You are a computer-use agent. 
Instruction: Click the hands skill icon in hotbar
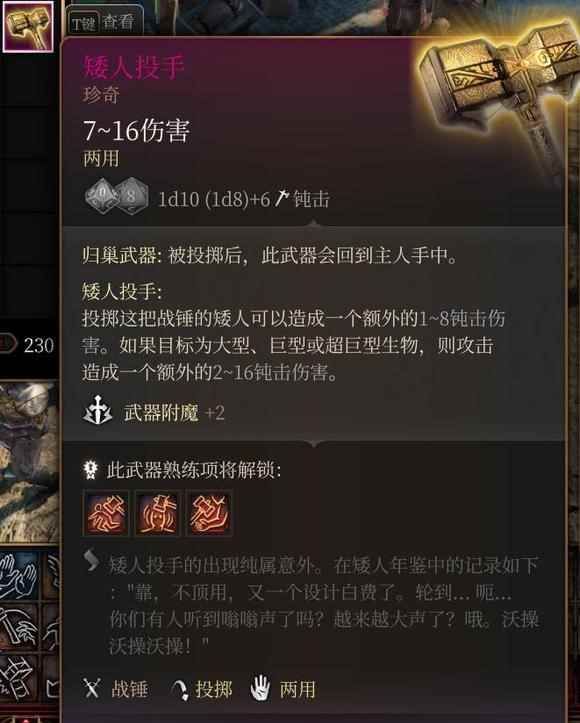point(19,575)
